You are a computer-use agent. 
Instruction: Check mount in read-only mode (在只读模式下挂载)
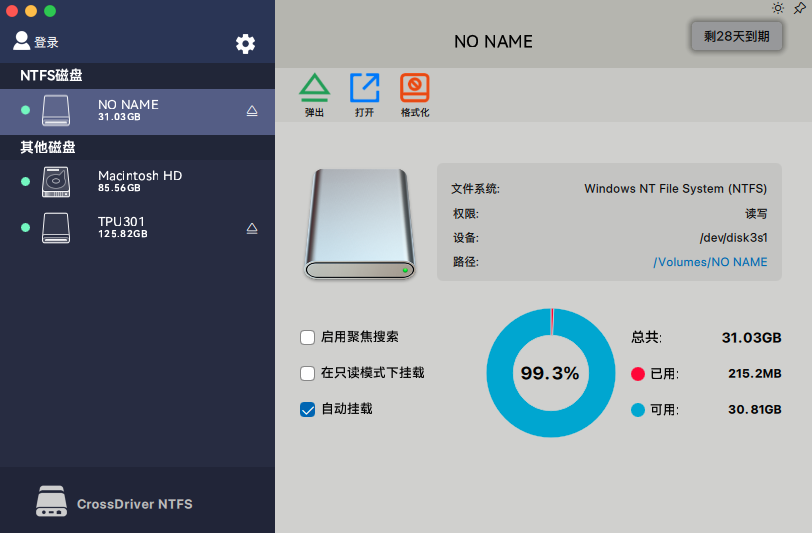coord(308,373)
